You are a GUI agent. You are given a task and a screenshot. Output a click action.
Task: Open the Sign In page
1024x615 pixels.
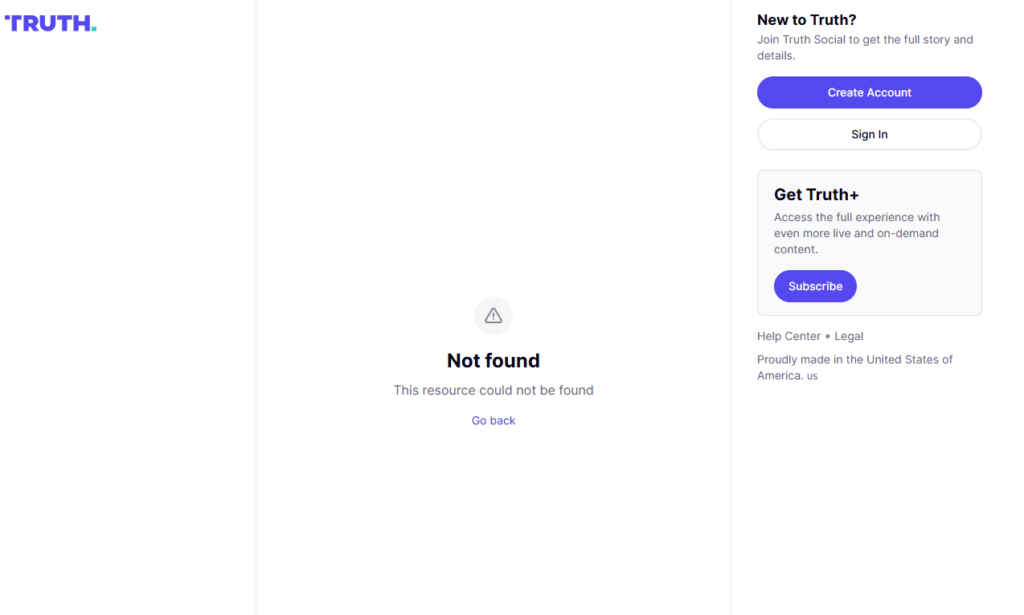(869, 134)
